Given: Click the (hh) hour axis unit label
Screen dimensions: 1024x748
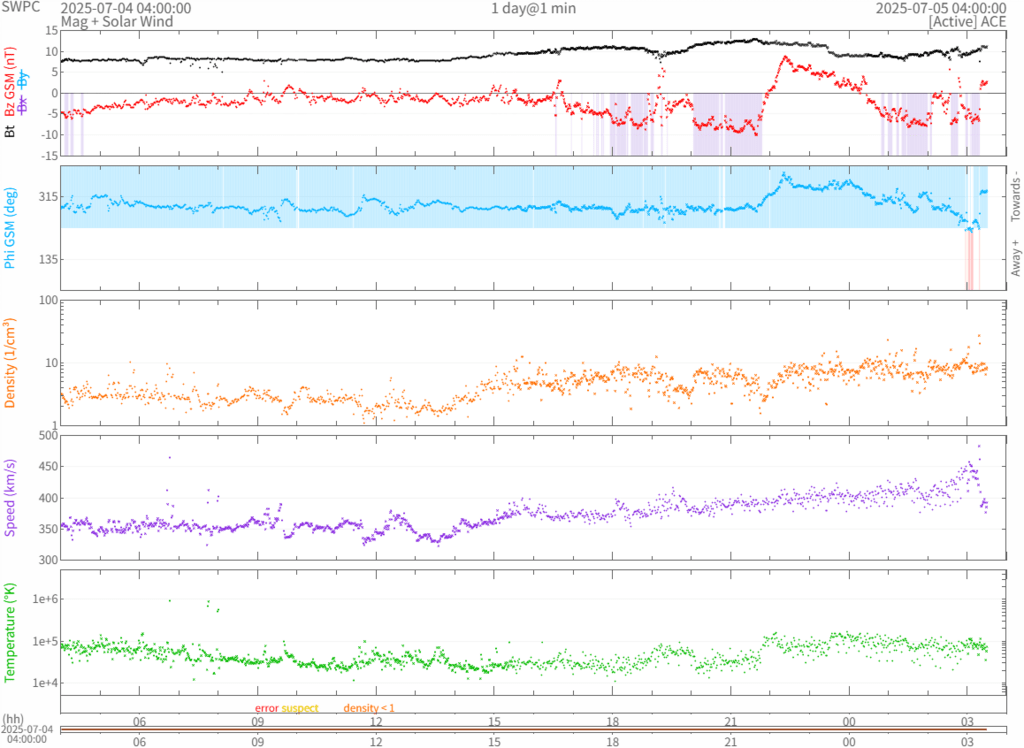Looking at the screenshot, I should click(x=14, y=719).
